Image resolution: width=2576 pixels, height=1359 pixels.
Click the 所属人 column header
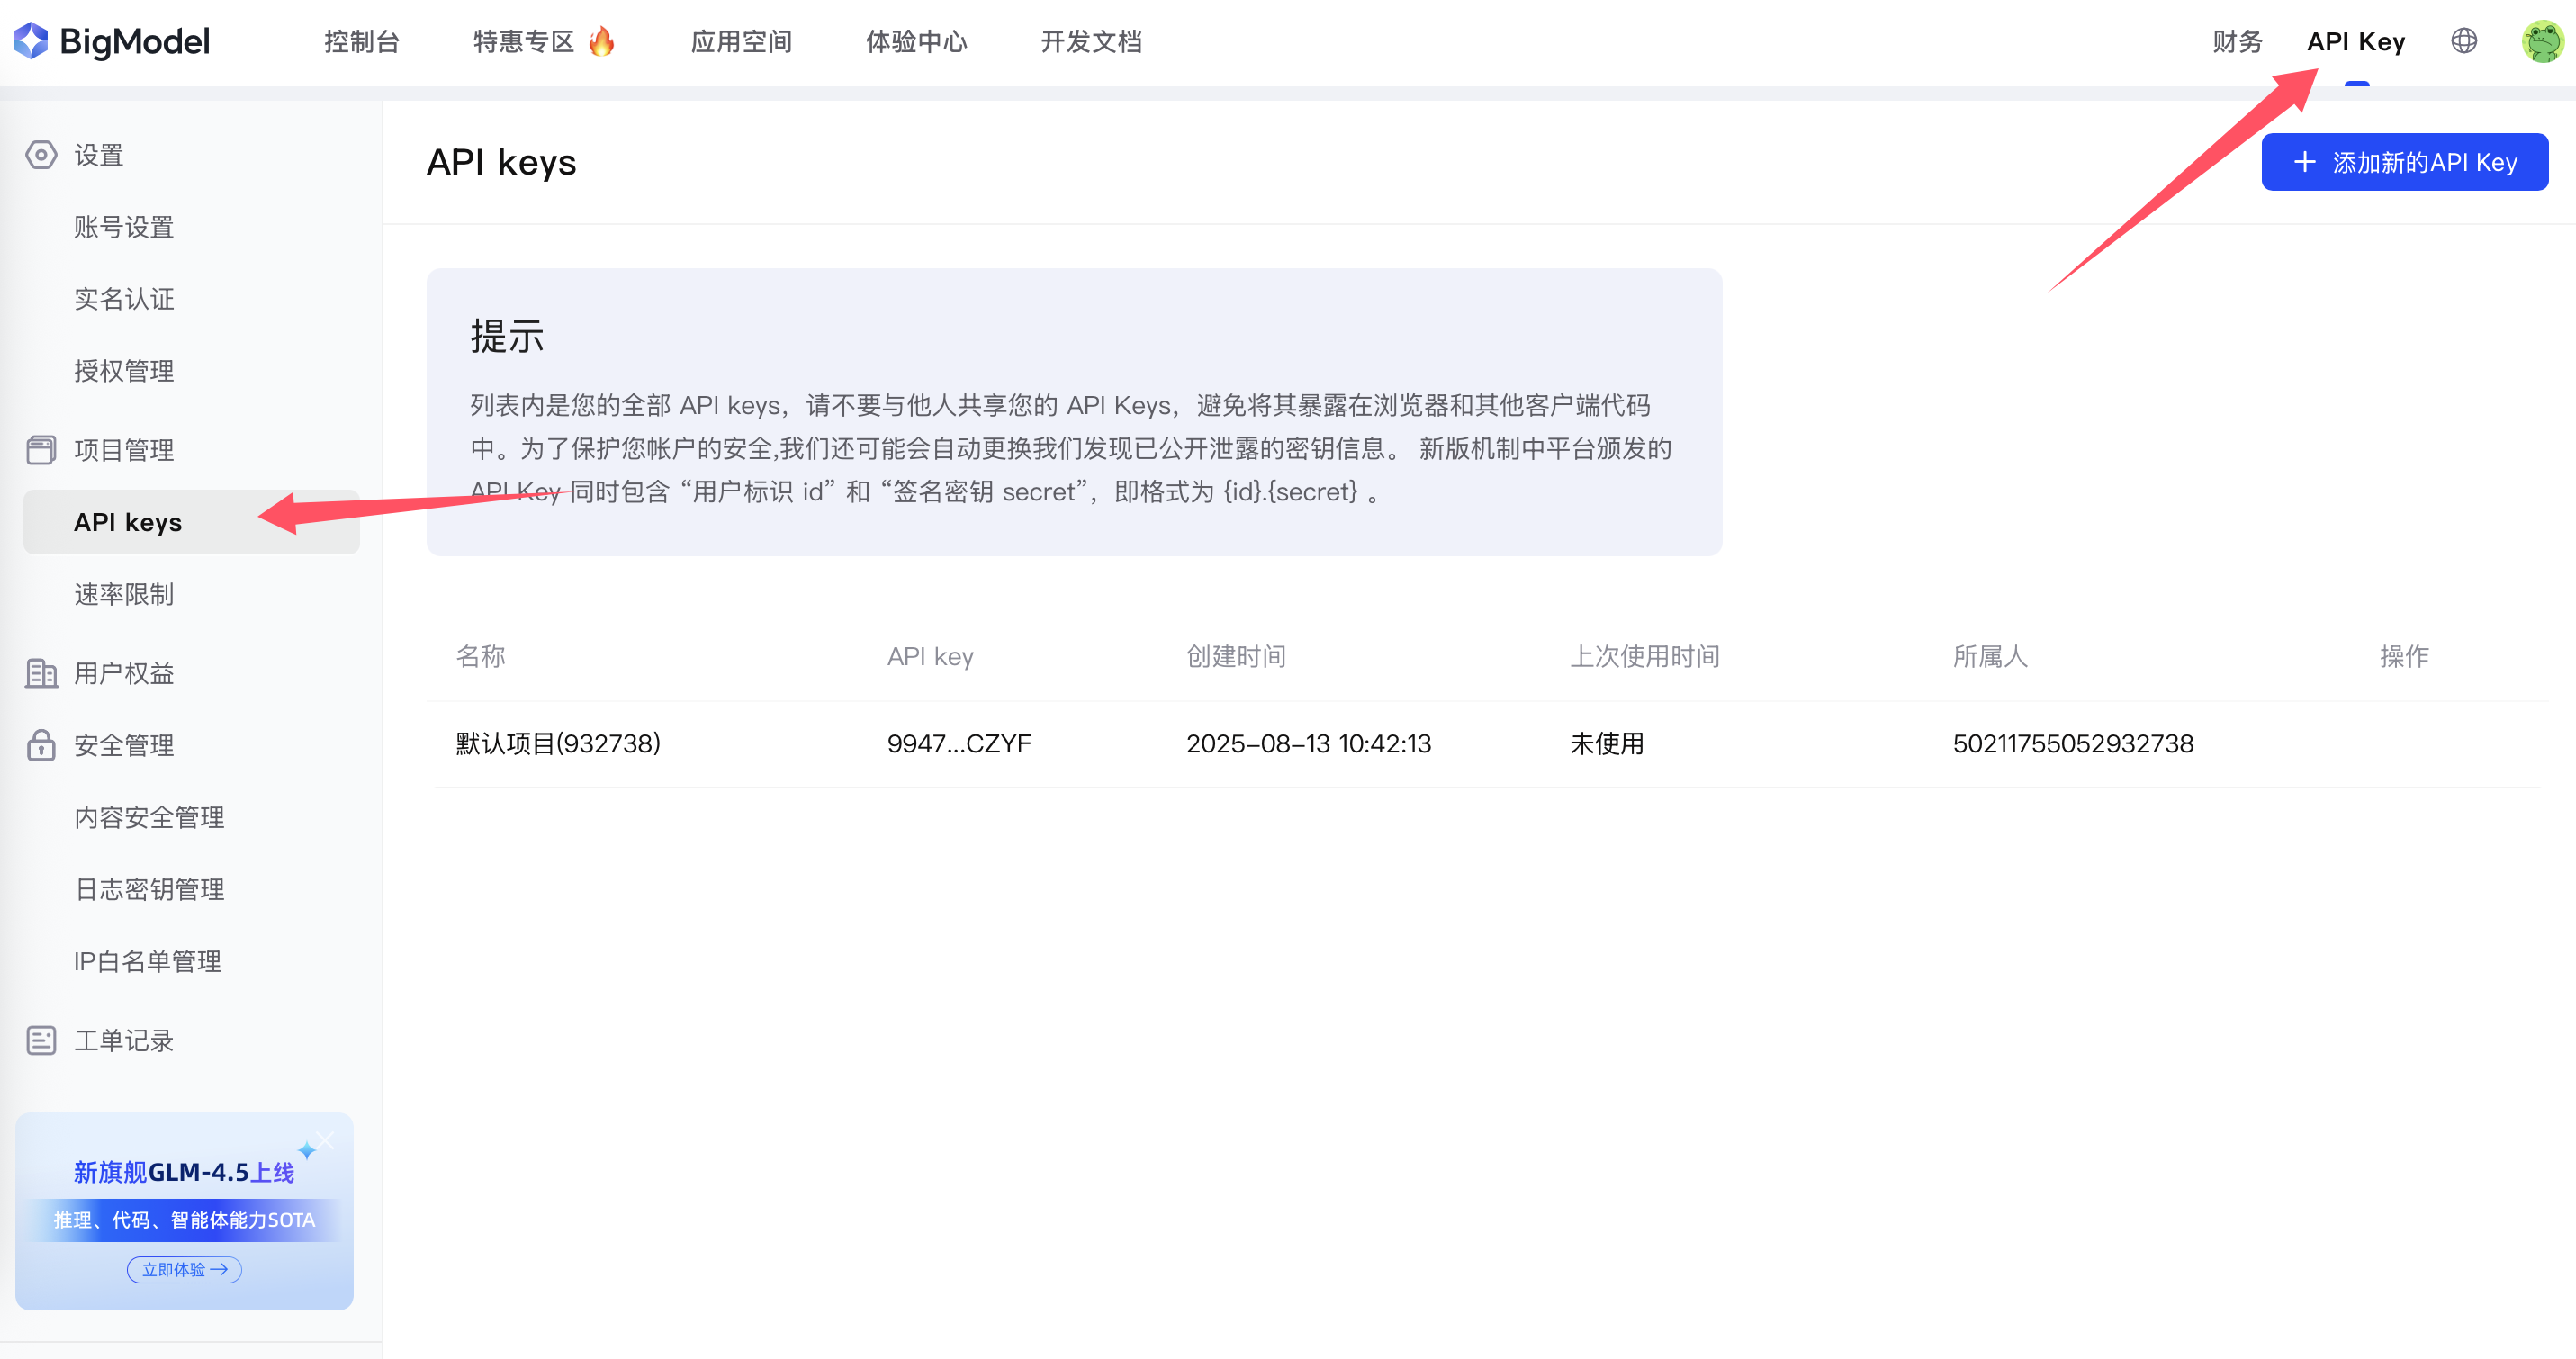coord(1990,656)
